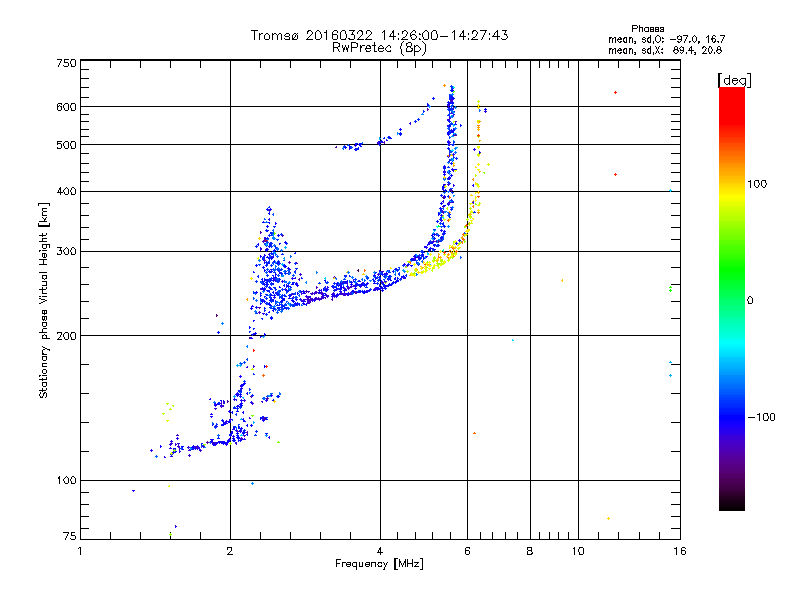Click y-axis tick label '100'
This screenshot has height=600, width=800.
66,481
